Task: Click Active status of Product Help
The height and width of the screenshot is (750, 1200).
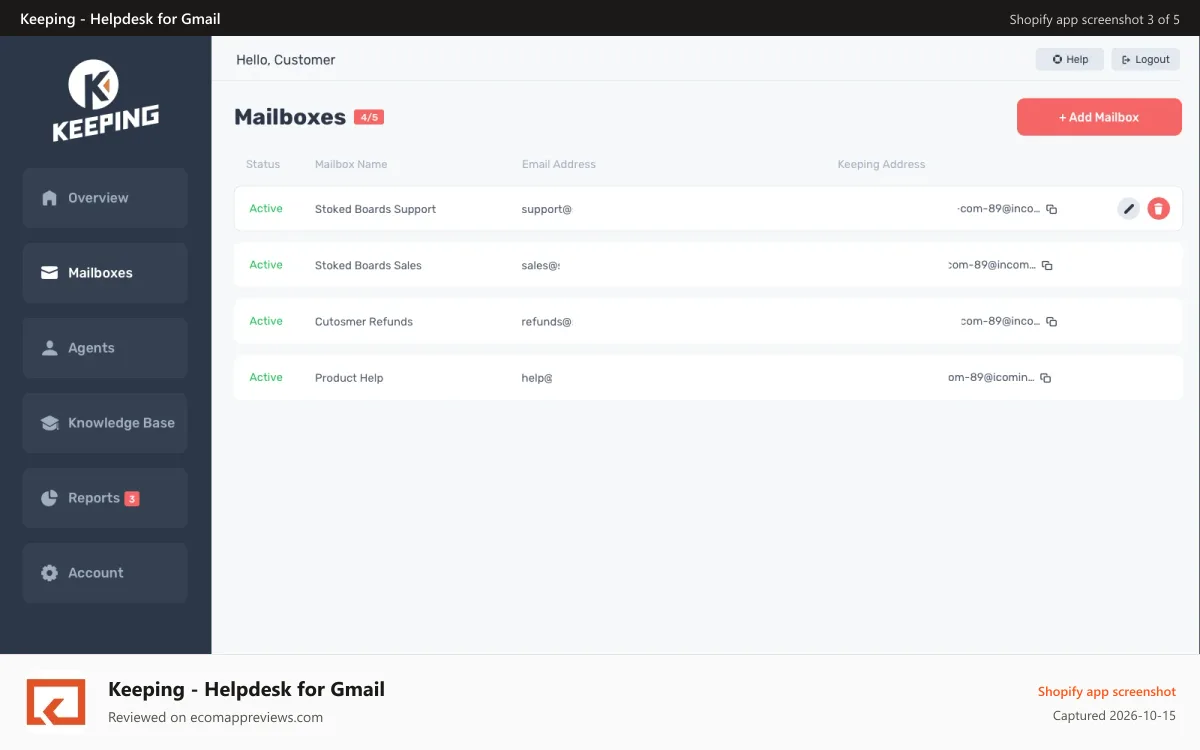Action: click(266, 377)
